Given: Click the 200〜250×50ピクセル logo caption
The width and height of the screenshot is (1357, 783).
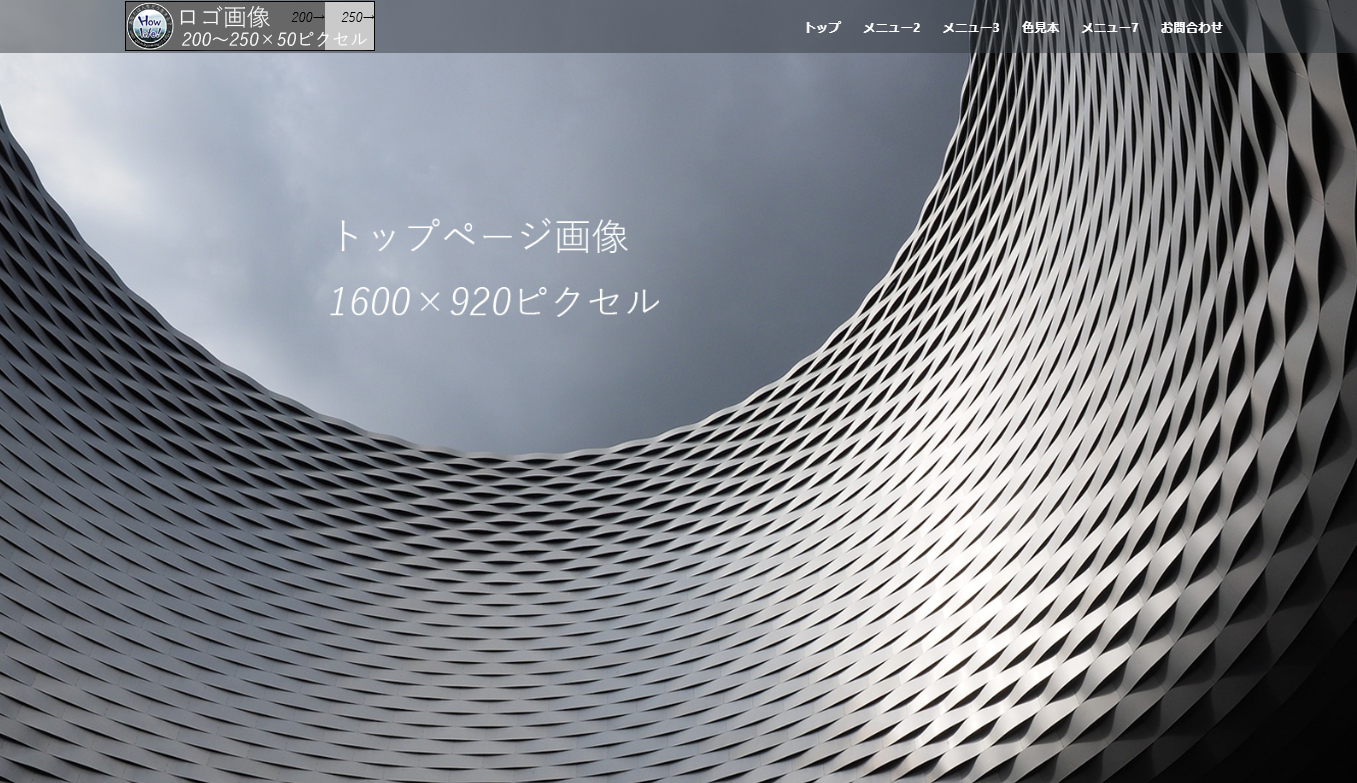Looking at the screenshot, I should pos(273,39).
